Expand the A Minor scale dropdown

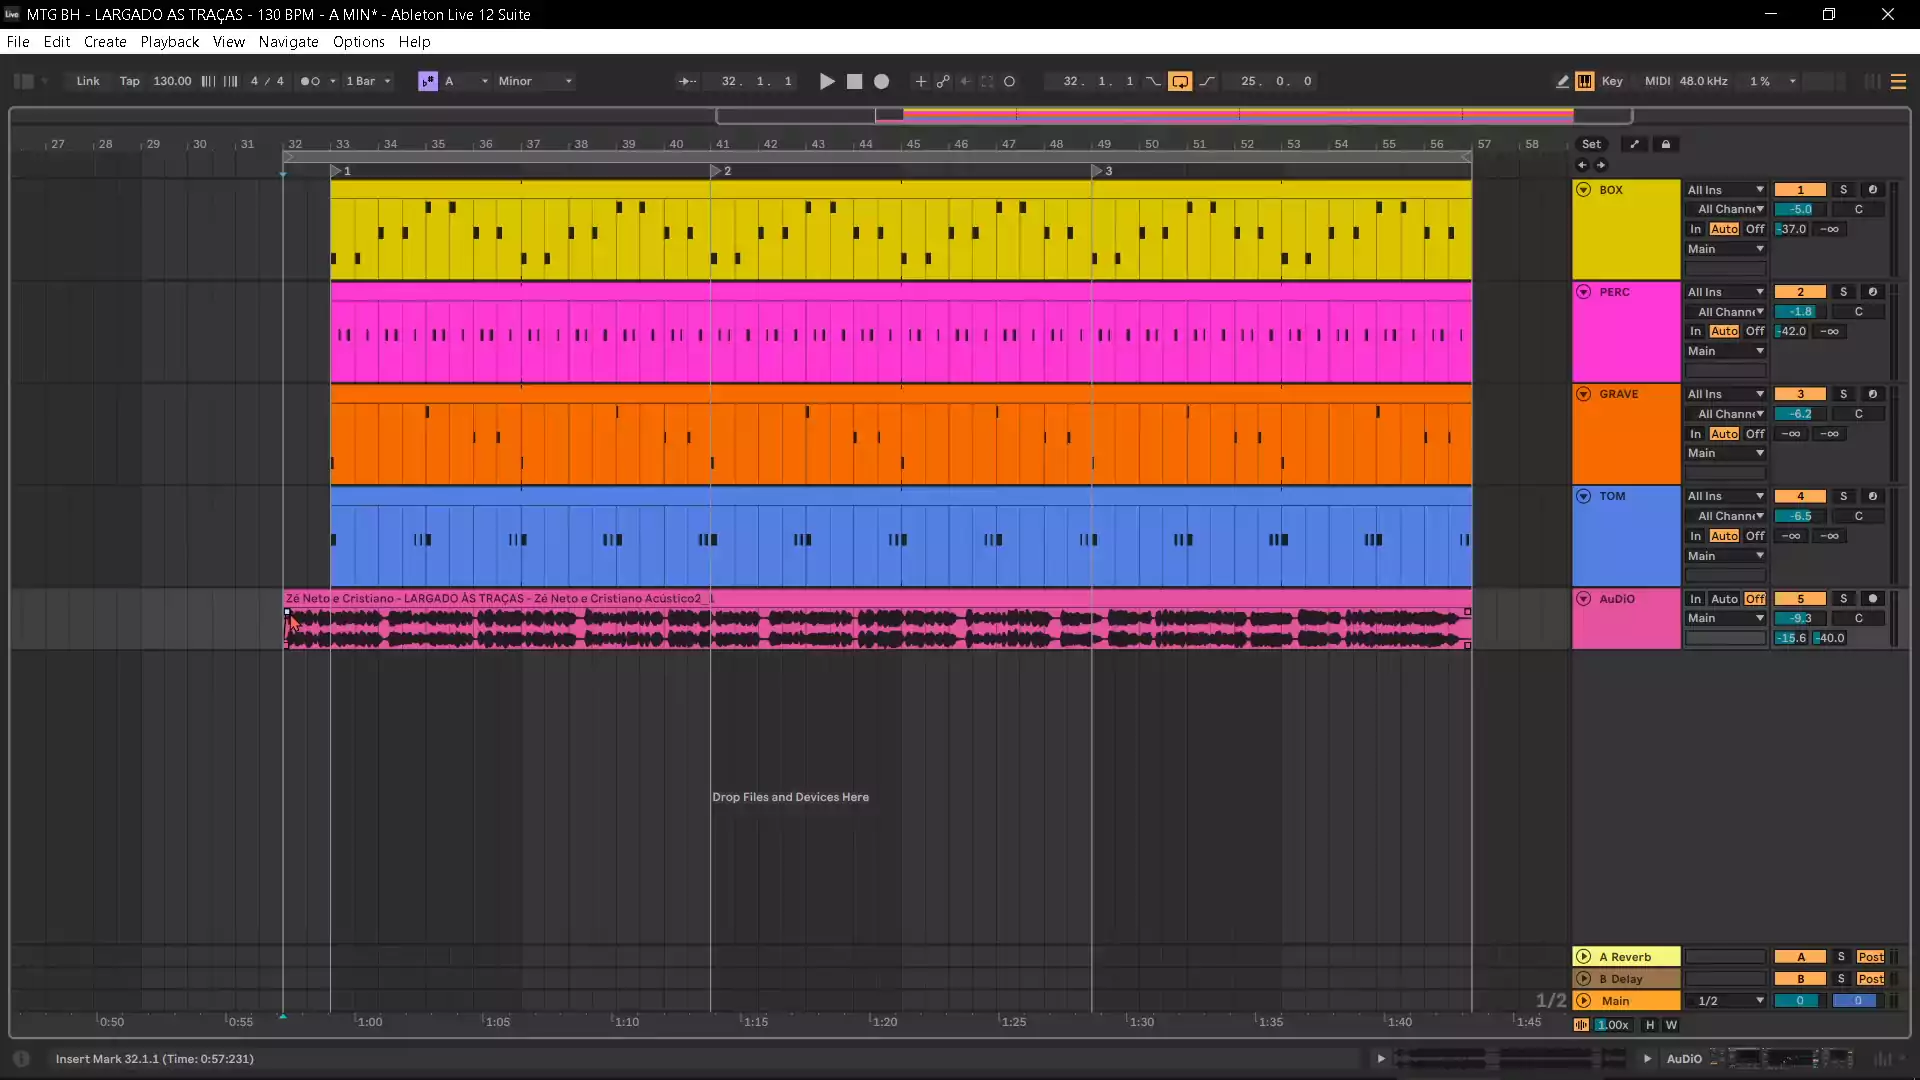pos(533,80)
